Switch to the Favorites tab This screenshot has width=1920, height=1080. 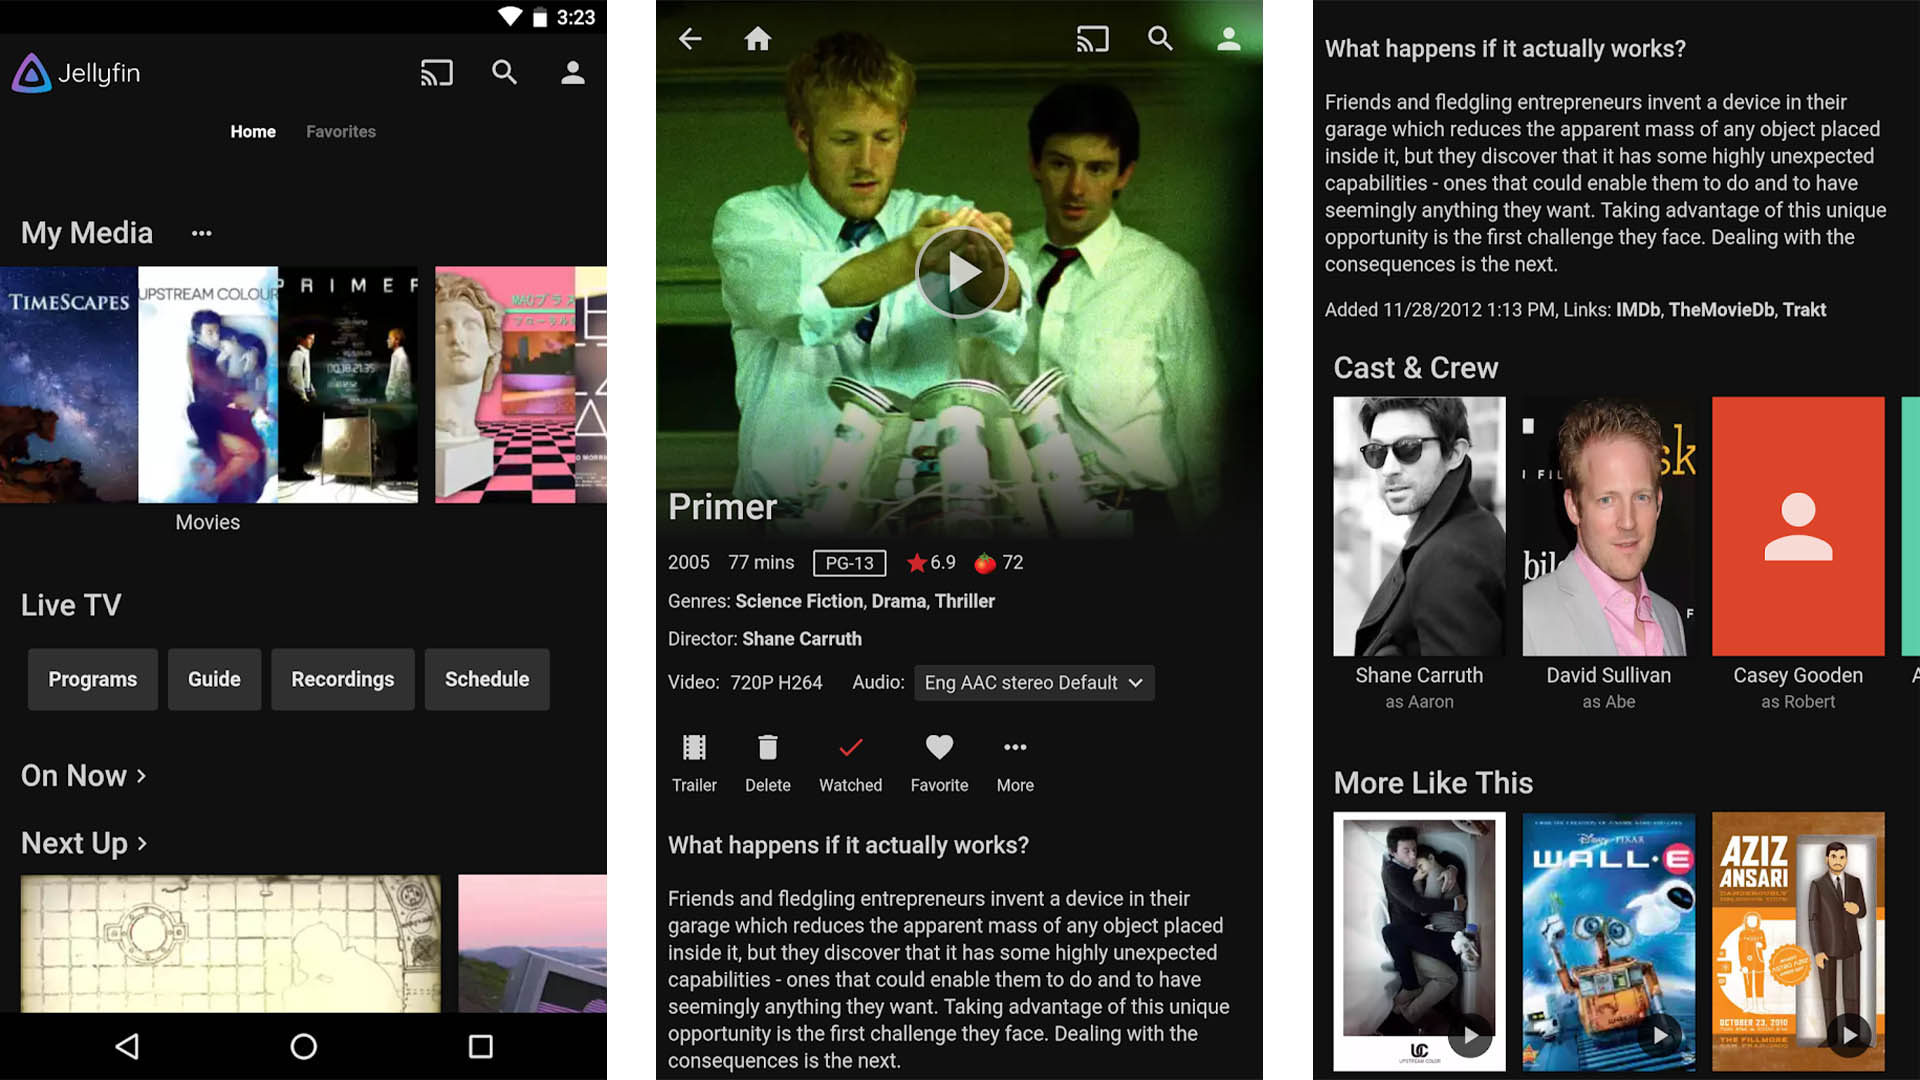[x=340, y=131]
